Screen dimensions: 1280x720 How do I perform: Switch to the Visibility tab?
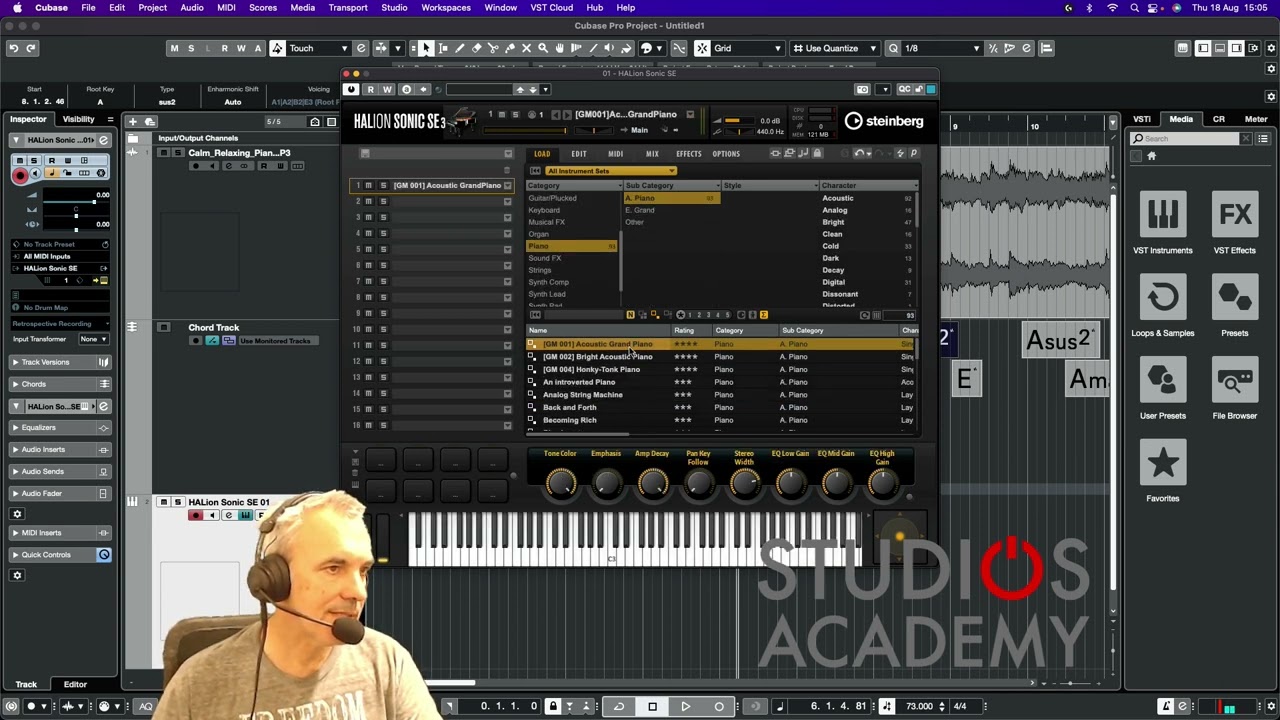(79, 119)
